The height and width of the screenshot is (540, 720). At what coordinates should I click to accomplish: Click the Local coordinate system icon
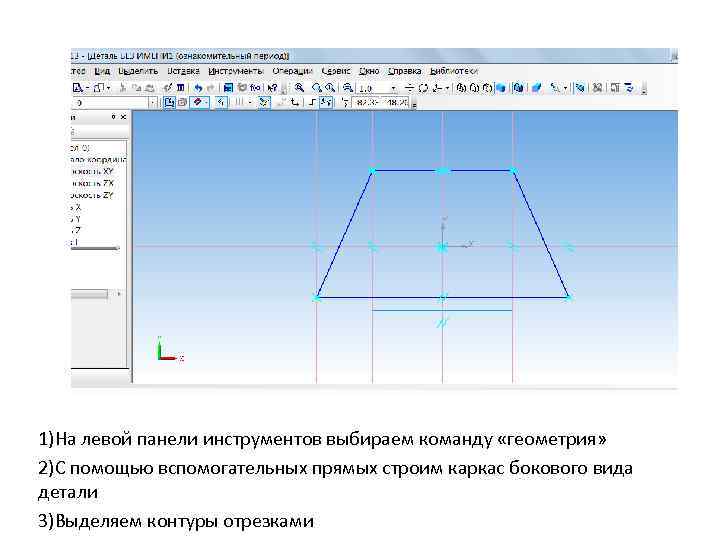point(294,102)
